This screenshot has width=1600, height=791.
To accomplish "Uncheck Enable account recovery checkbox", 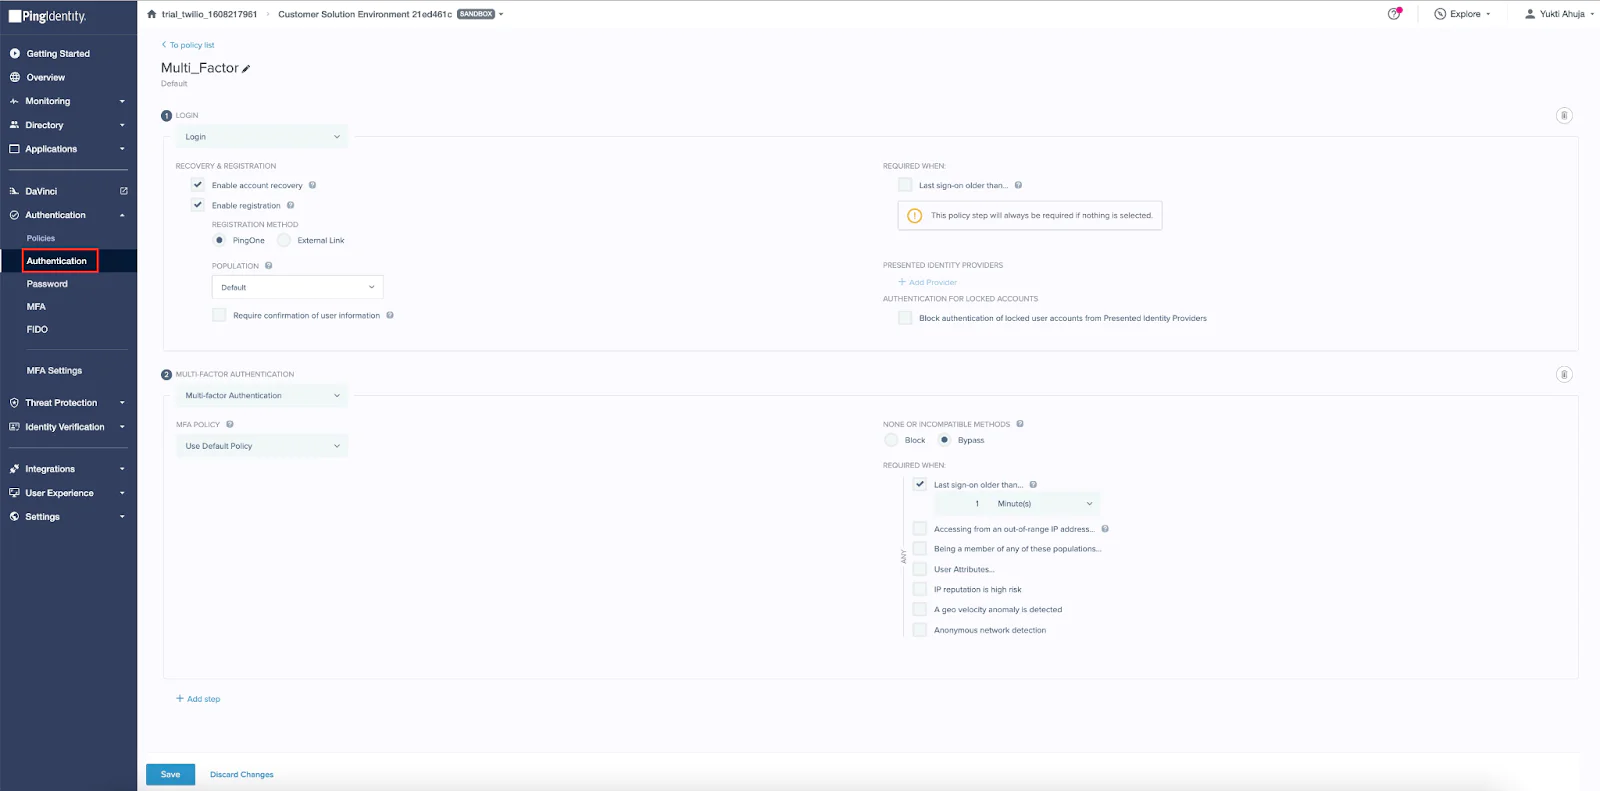I will pyautogui.click(x=198, y=185).
